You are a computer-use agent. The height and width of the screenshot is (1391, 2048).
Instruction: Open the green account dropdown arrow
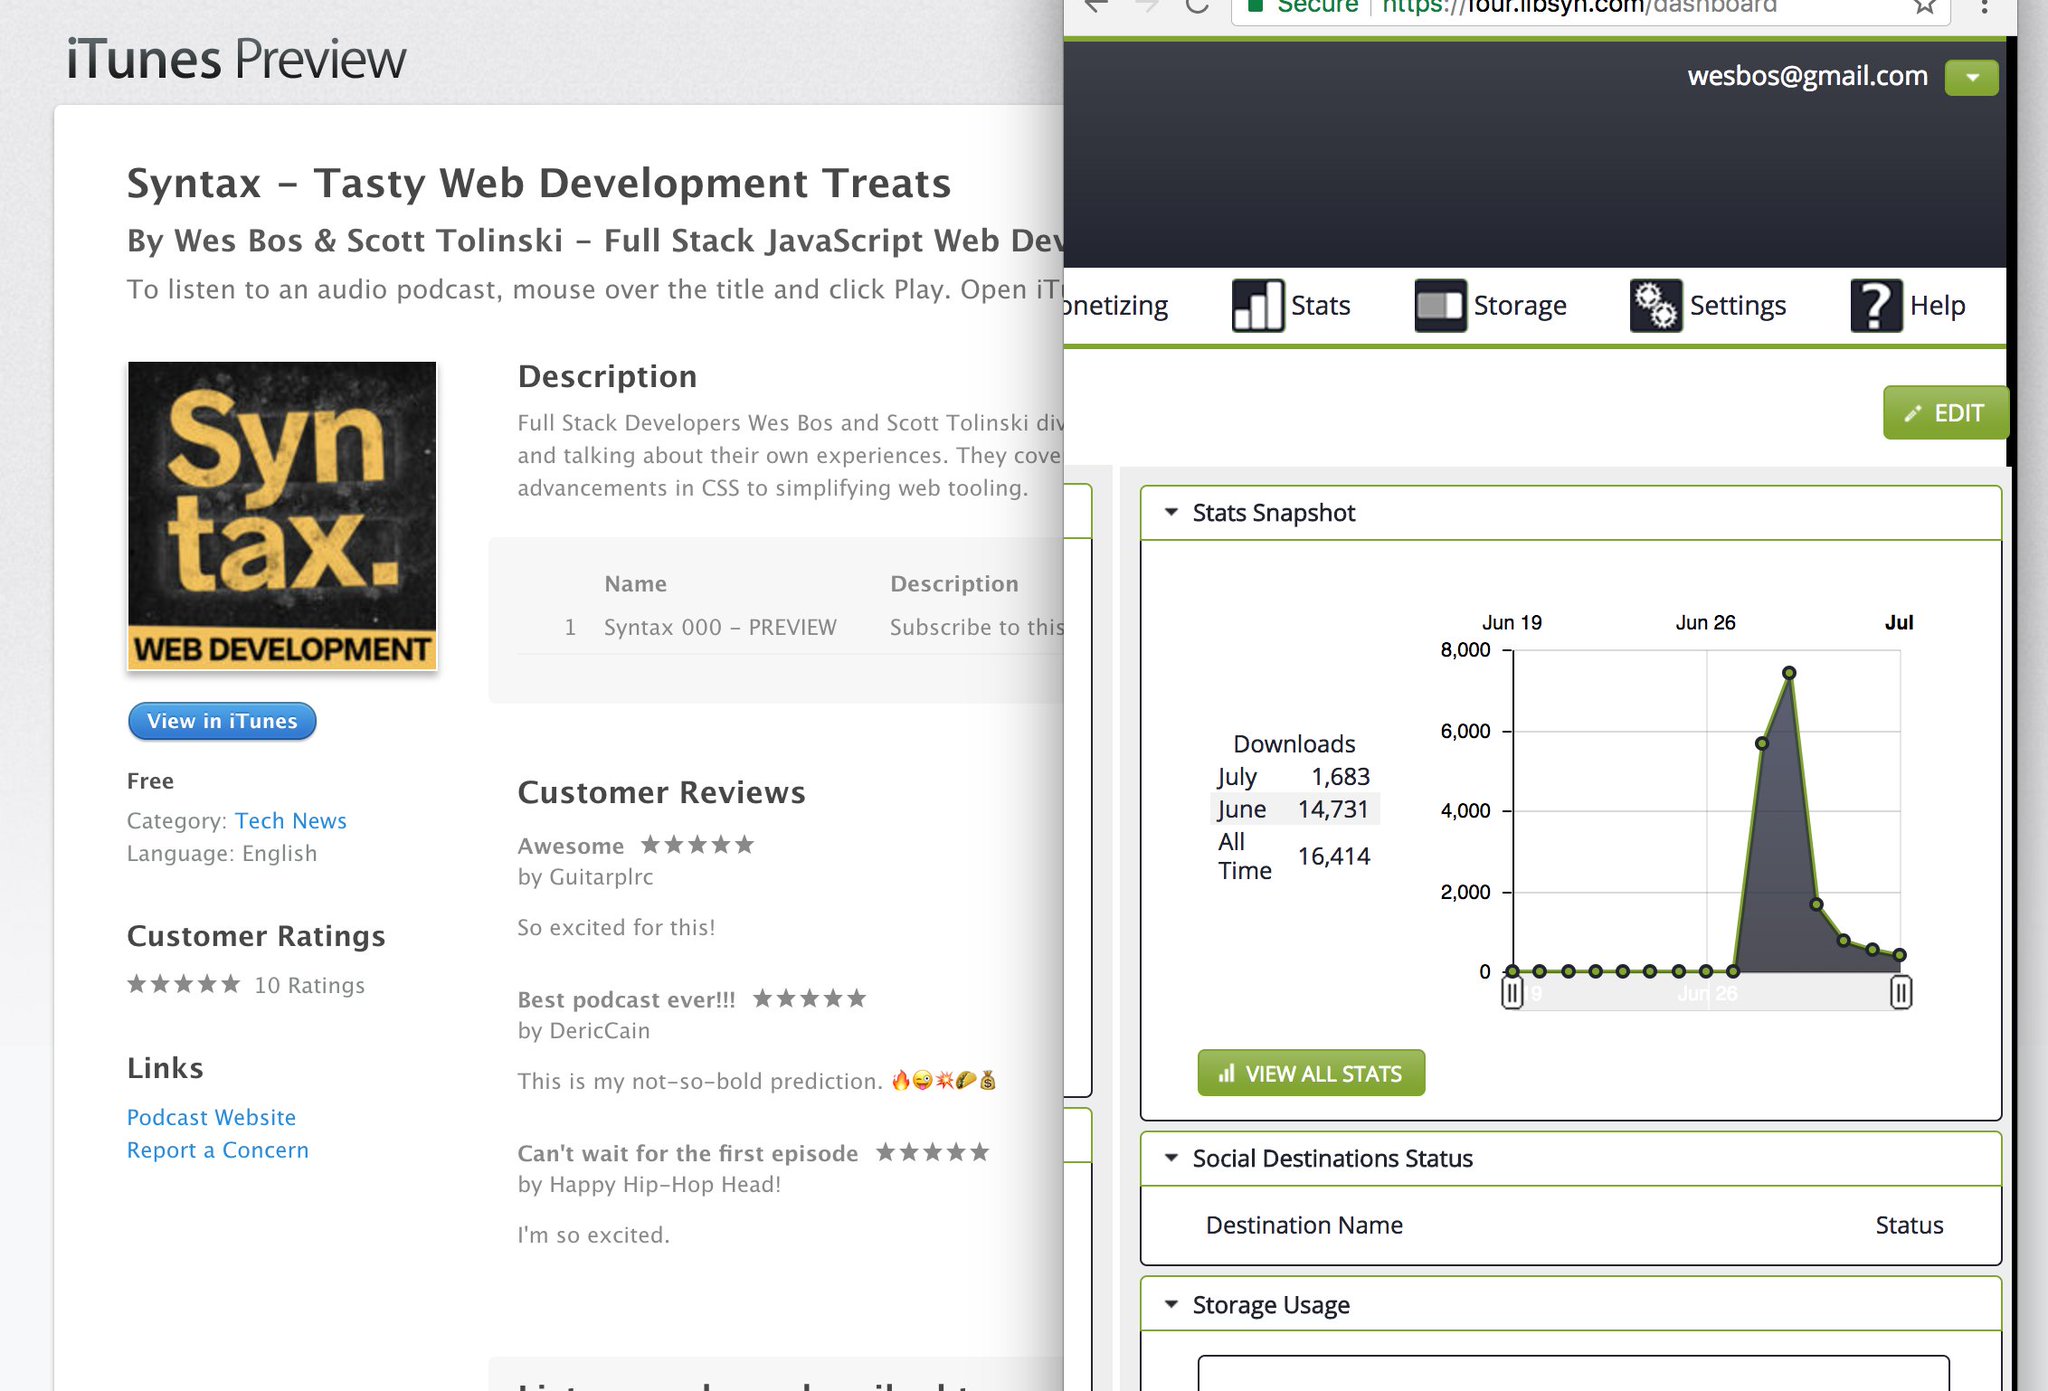(x=1971, y=77)
